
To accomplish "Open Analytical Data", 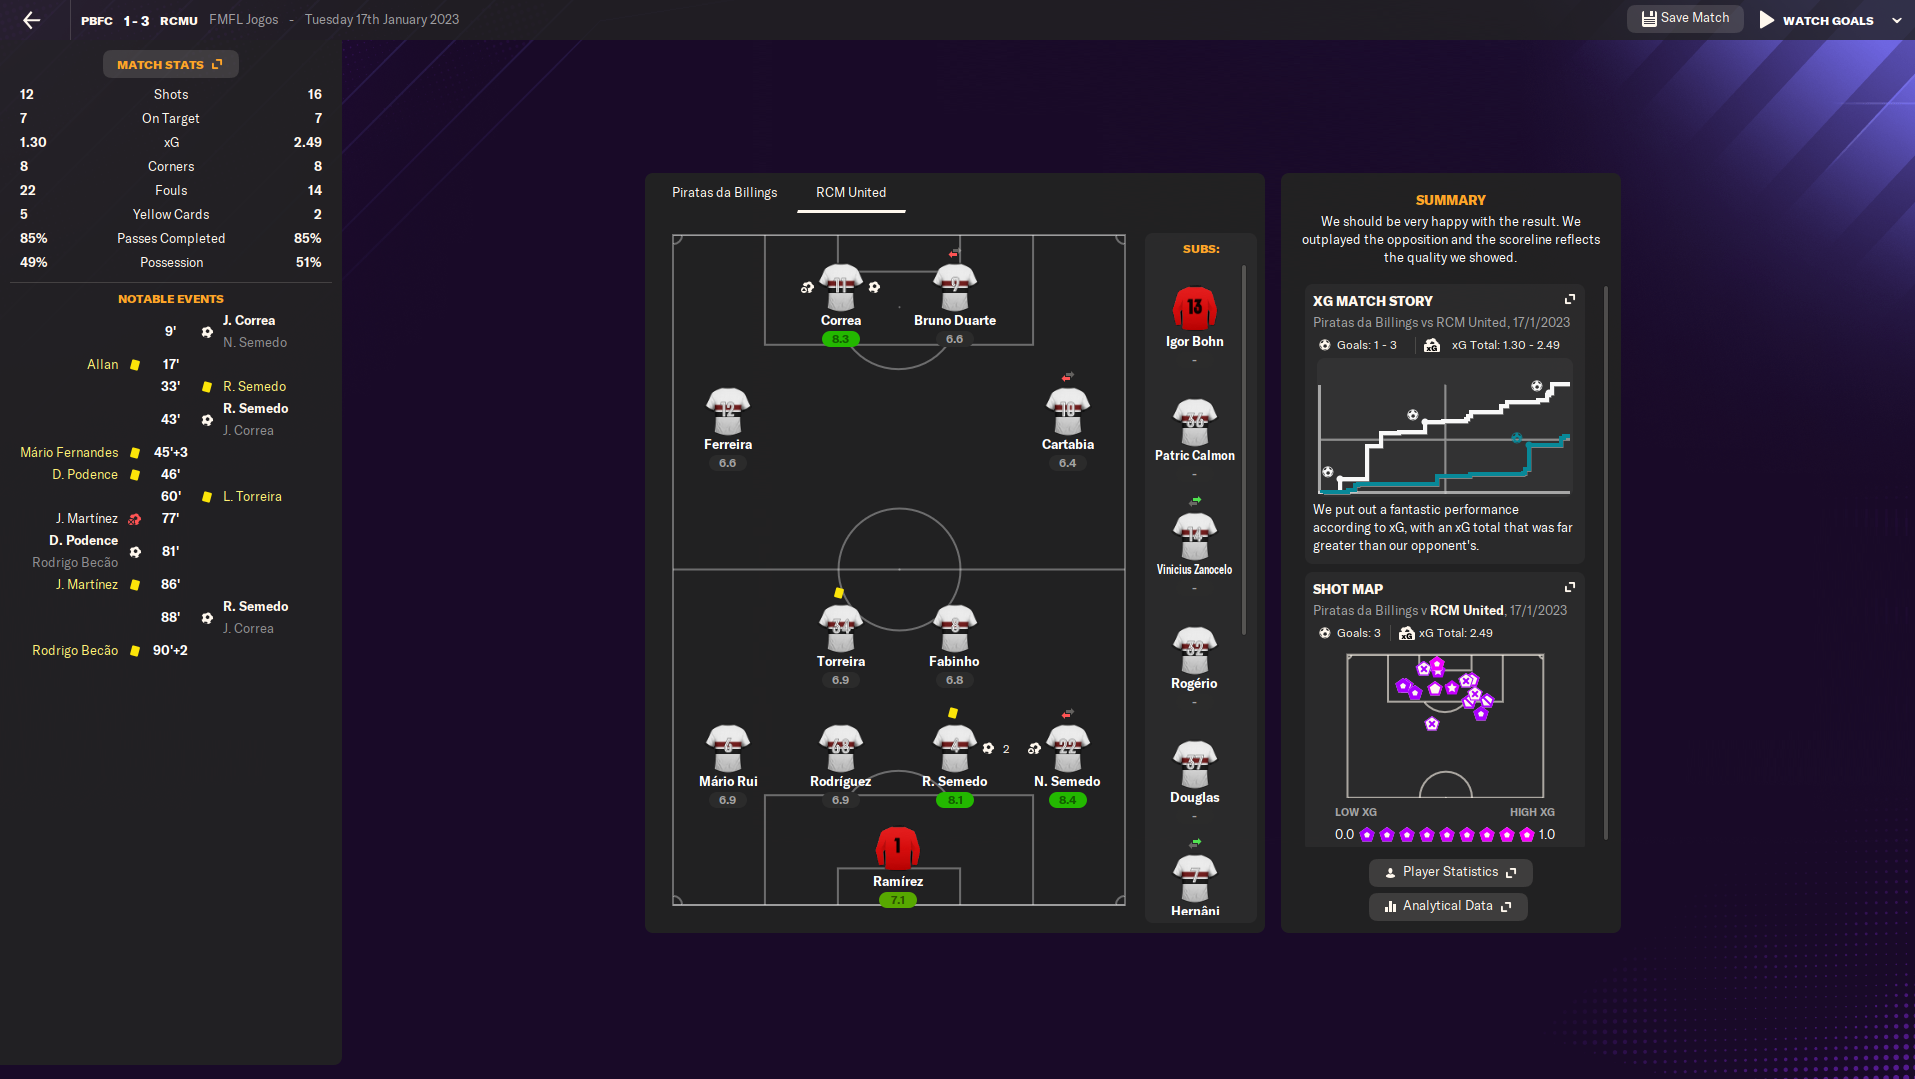I will tap(1447, 906).
